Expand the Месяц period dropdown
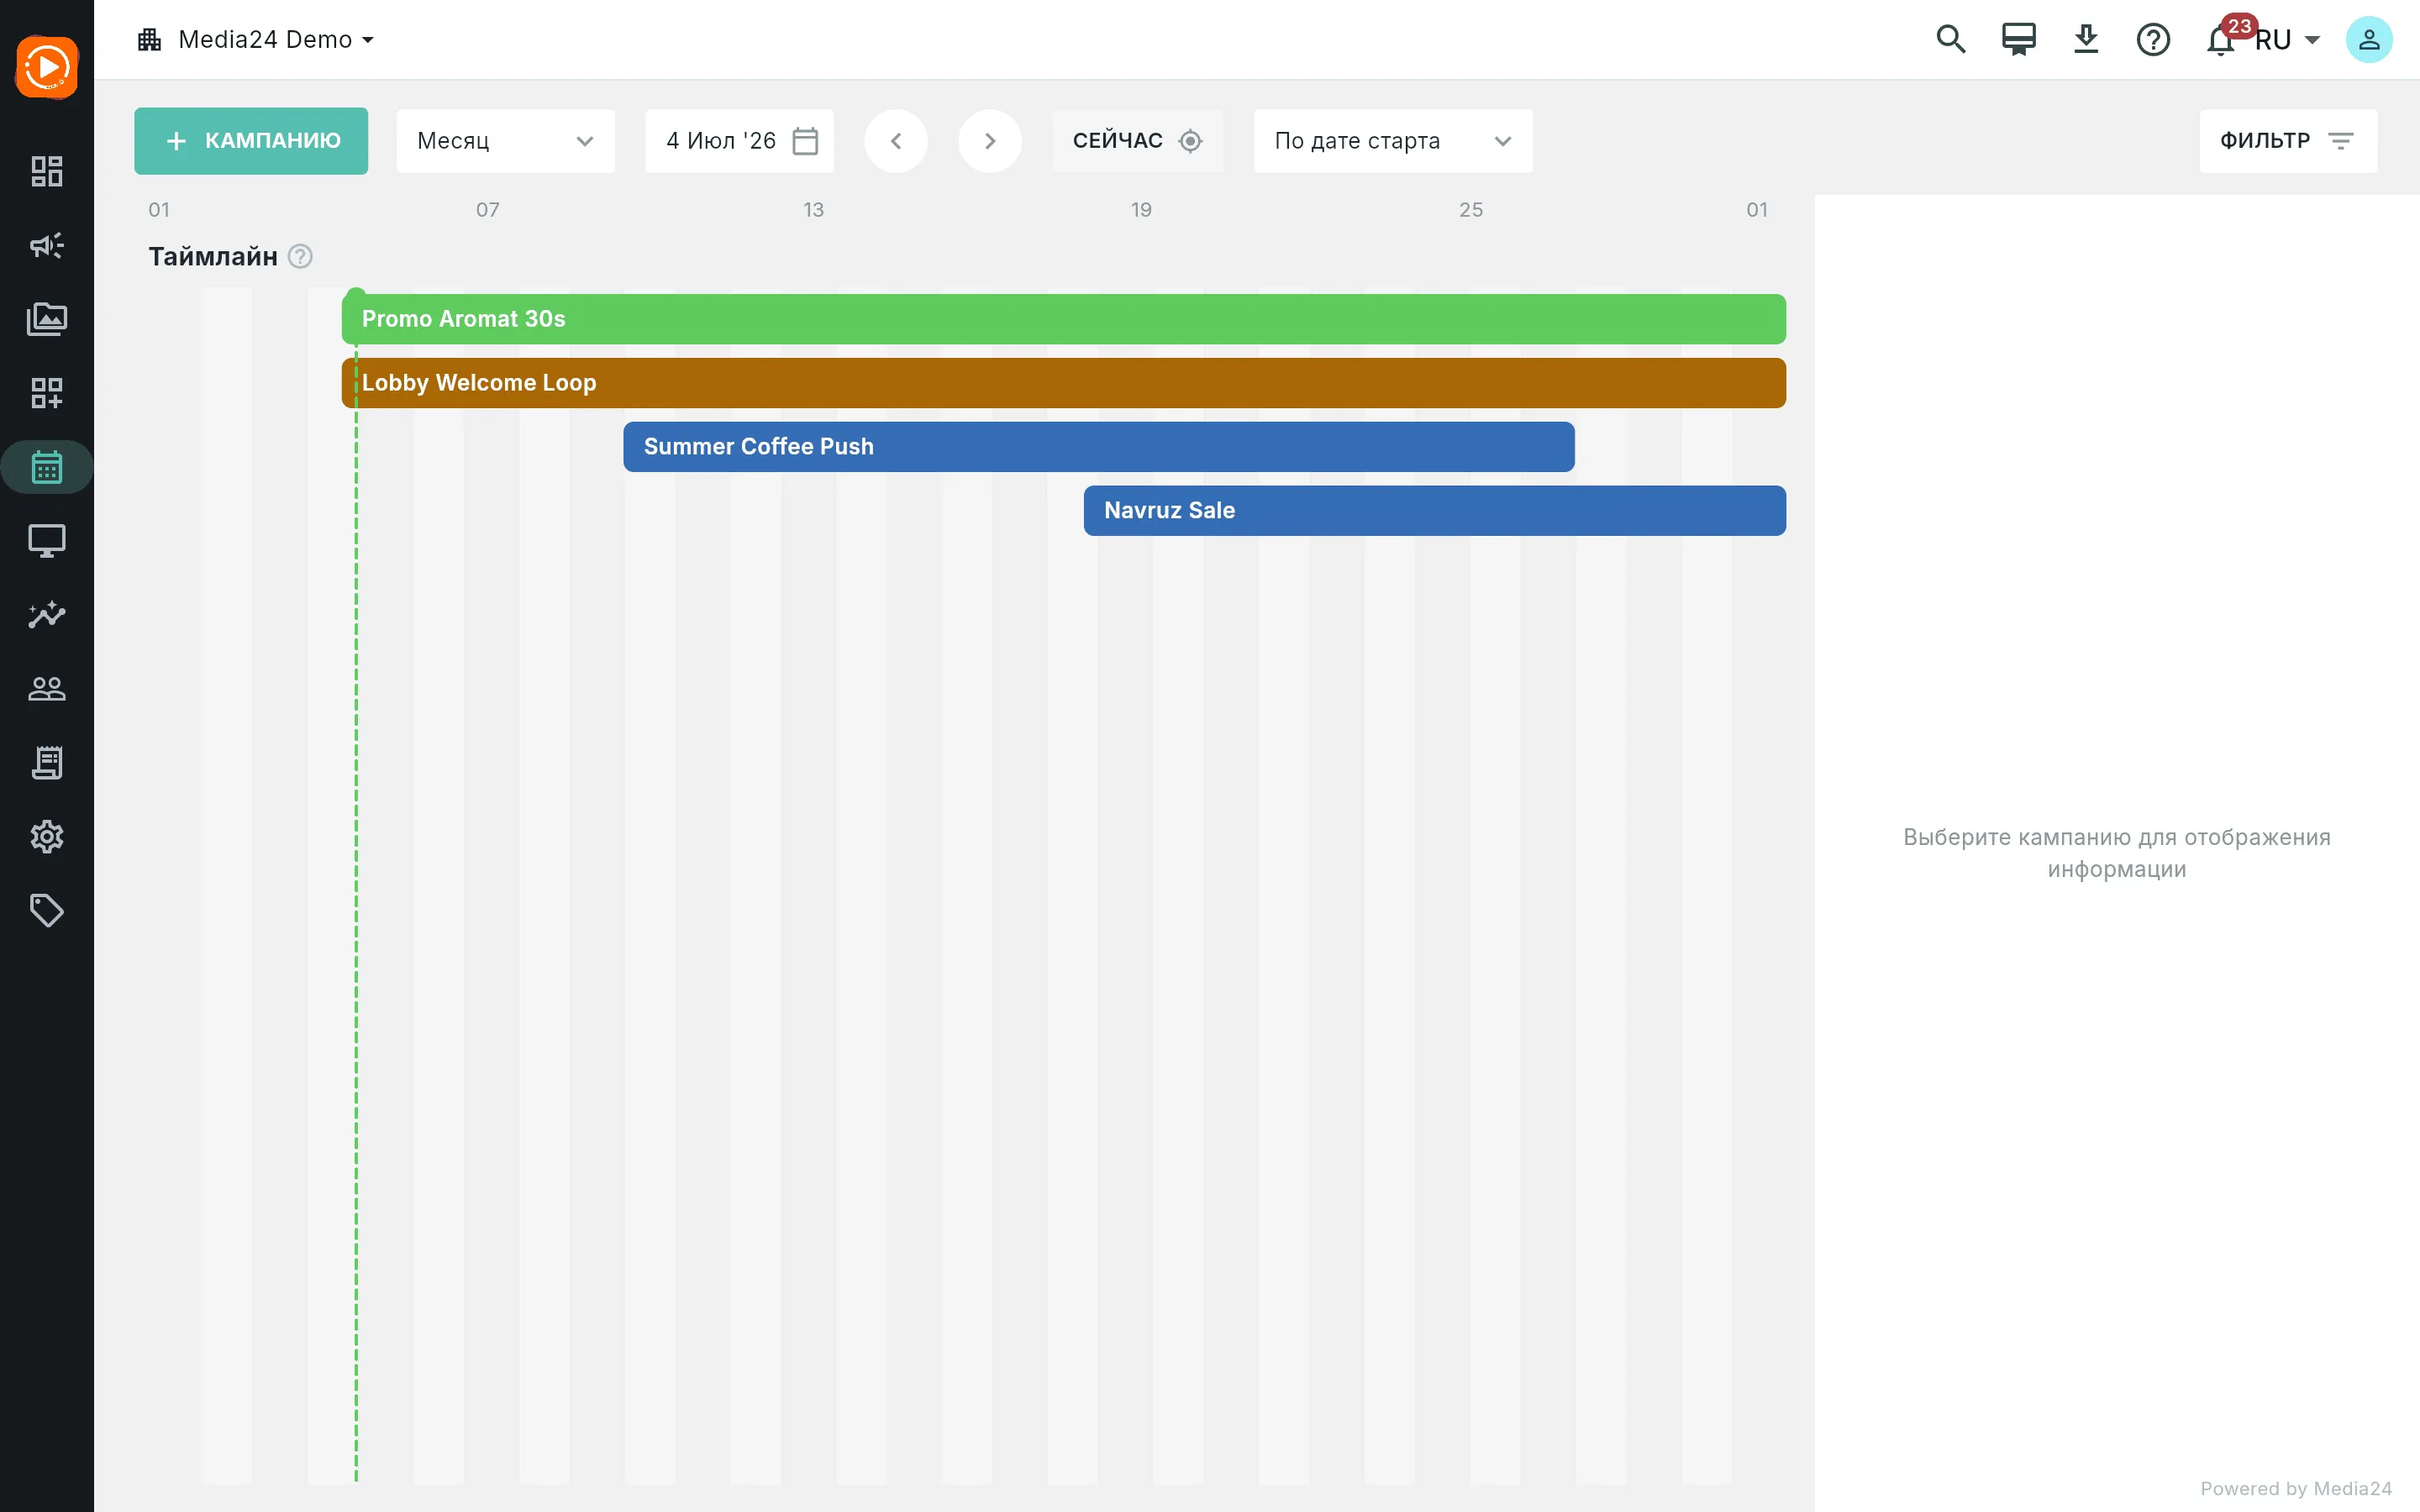Screen dimensions: 2420x1512 [x=506, y=141]
